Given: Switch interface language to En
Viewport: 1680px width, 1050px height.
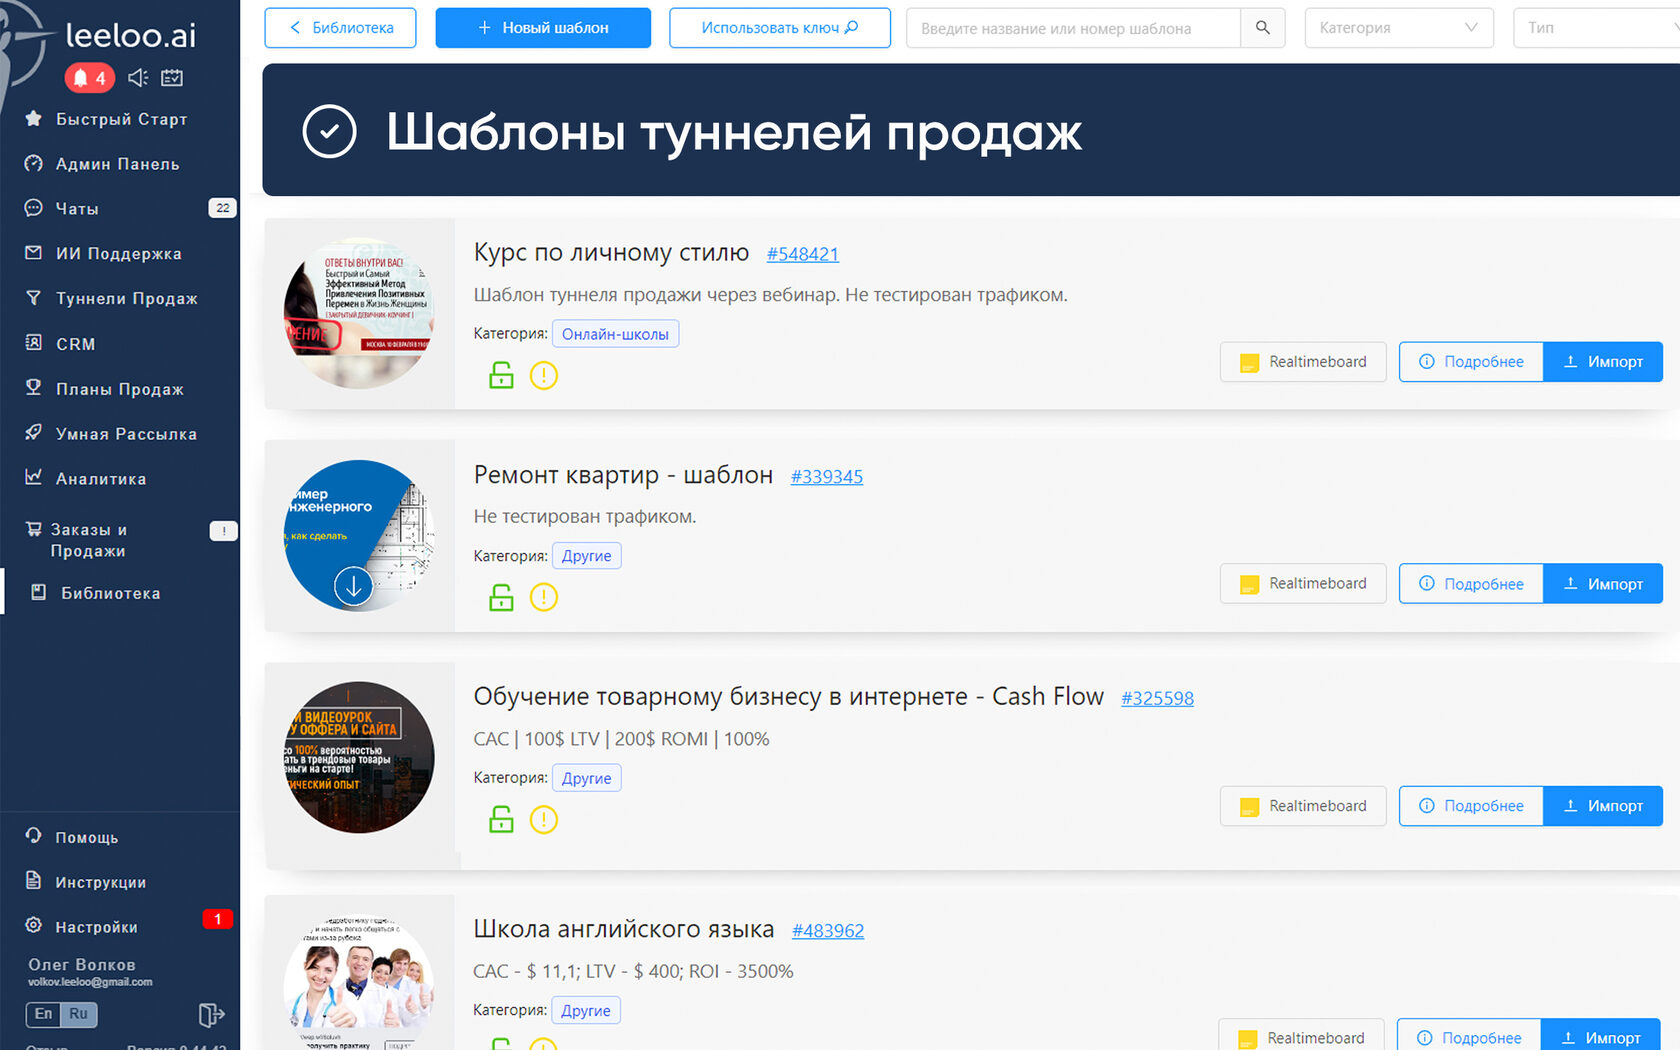Looking at the screenshot, I should 43,1014.
